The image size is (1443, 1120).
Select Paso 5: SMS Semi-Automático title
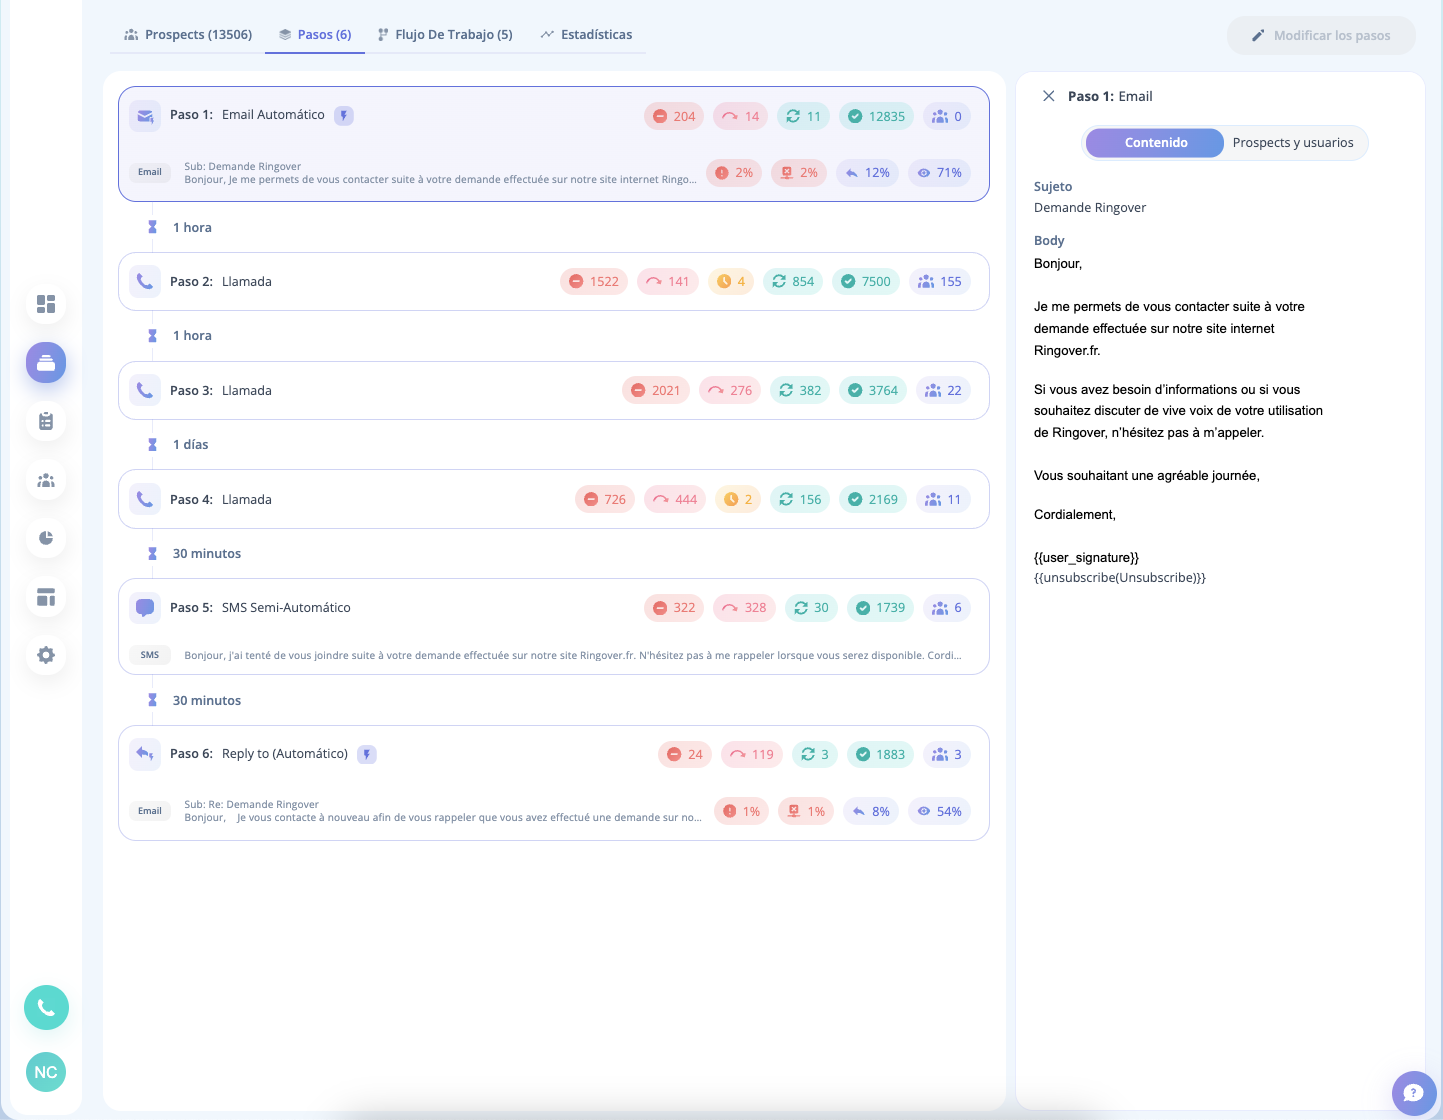(260, 607)
